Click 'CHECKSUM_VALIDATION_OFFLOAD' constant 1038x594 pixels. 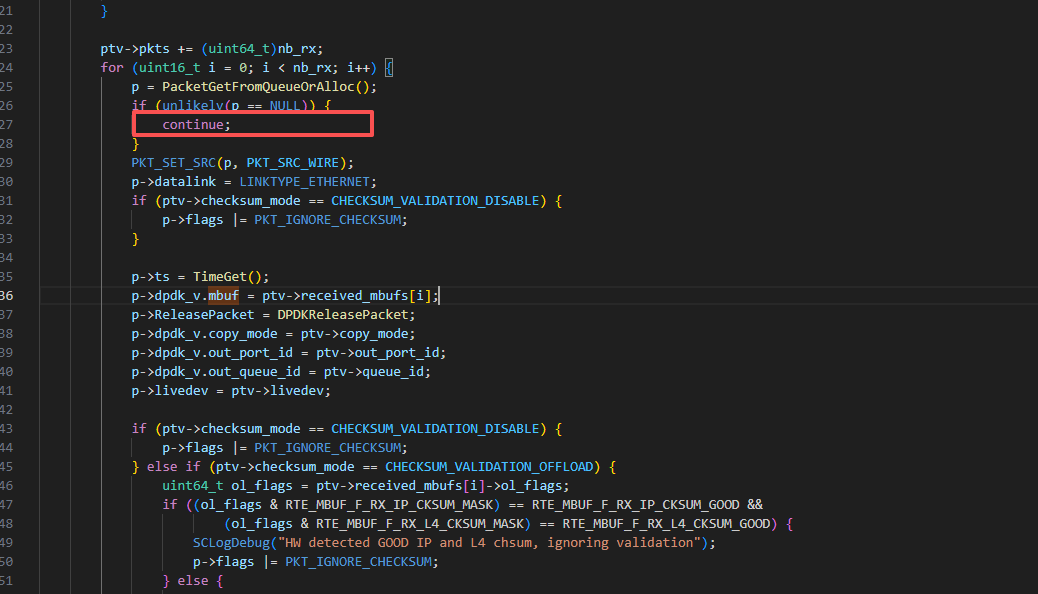[489, 467]
